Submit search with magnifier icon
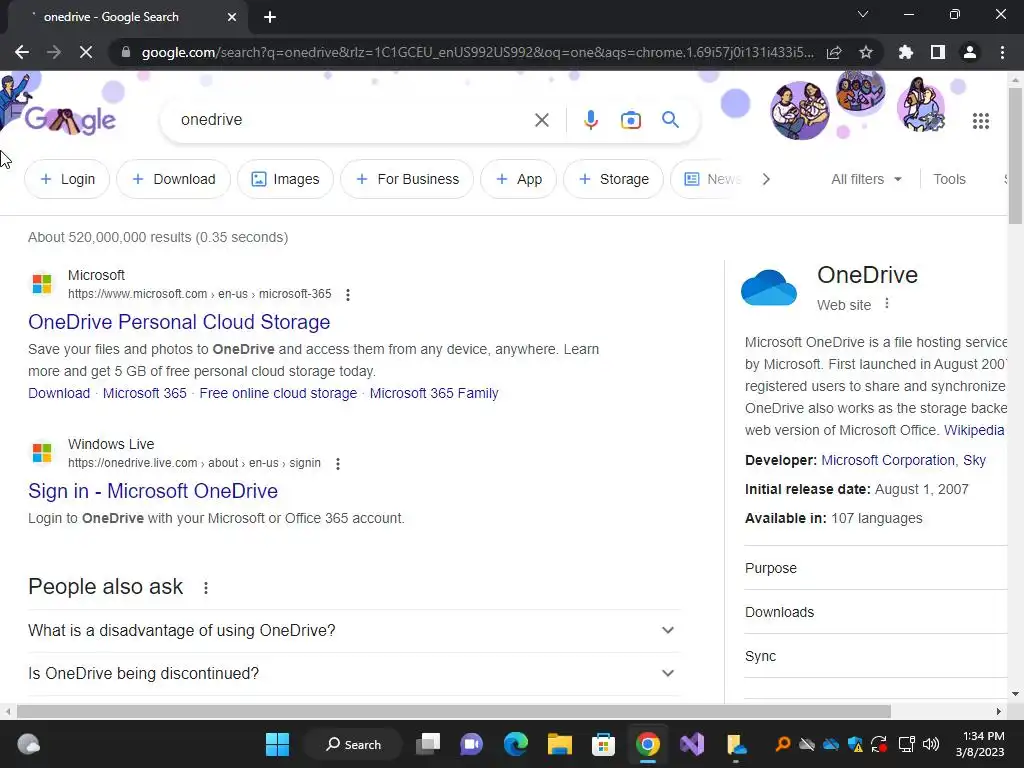Viewport: 1024px width, 768px height. (x=670, y=120)
